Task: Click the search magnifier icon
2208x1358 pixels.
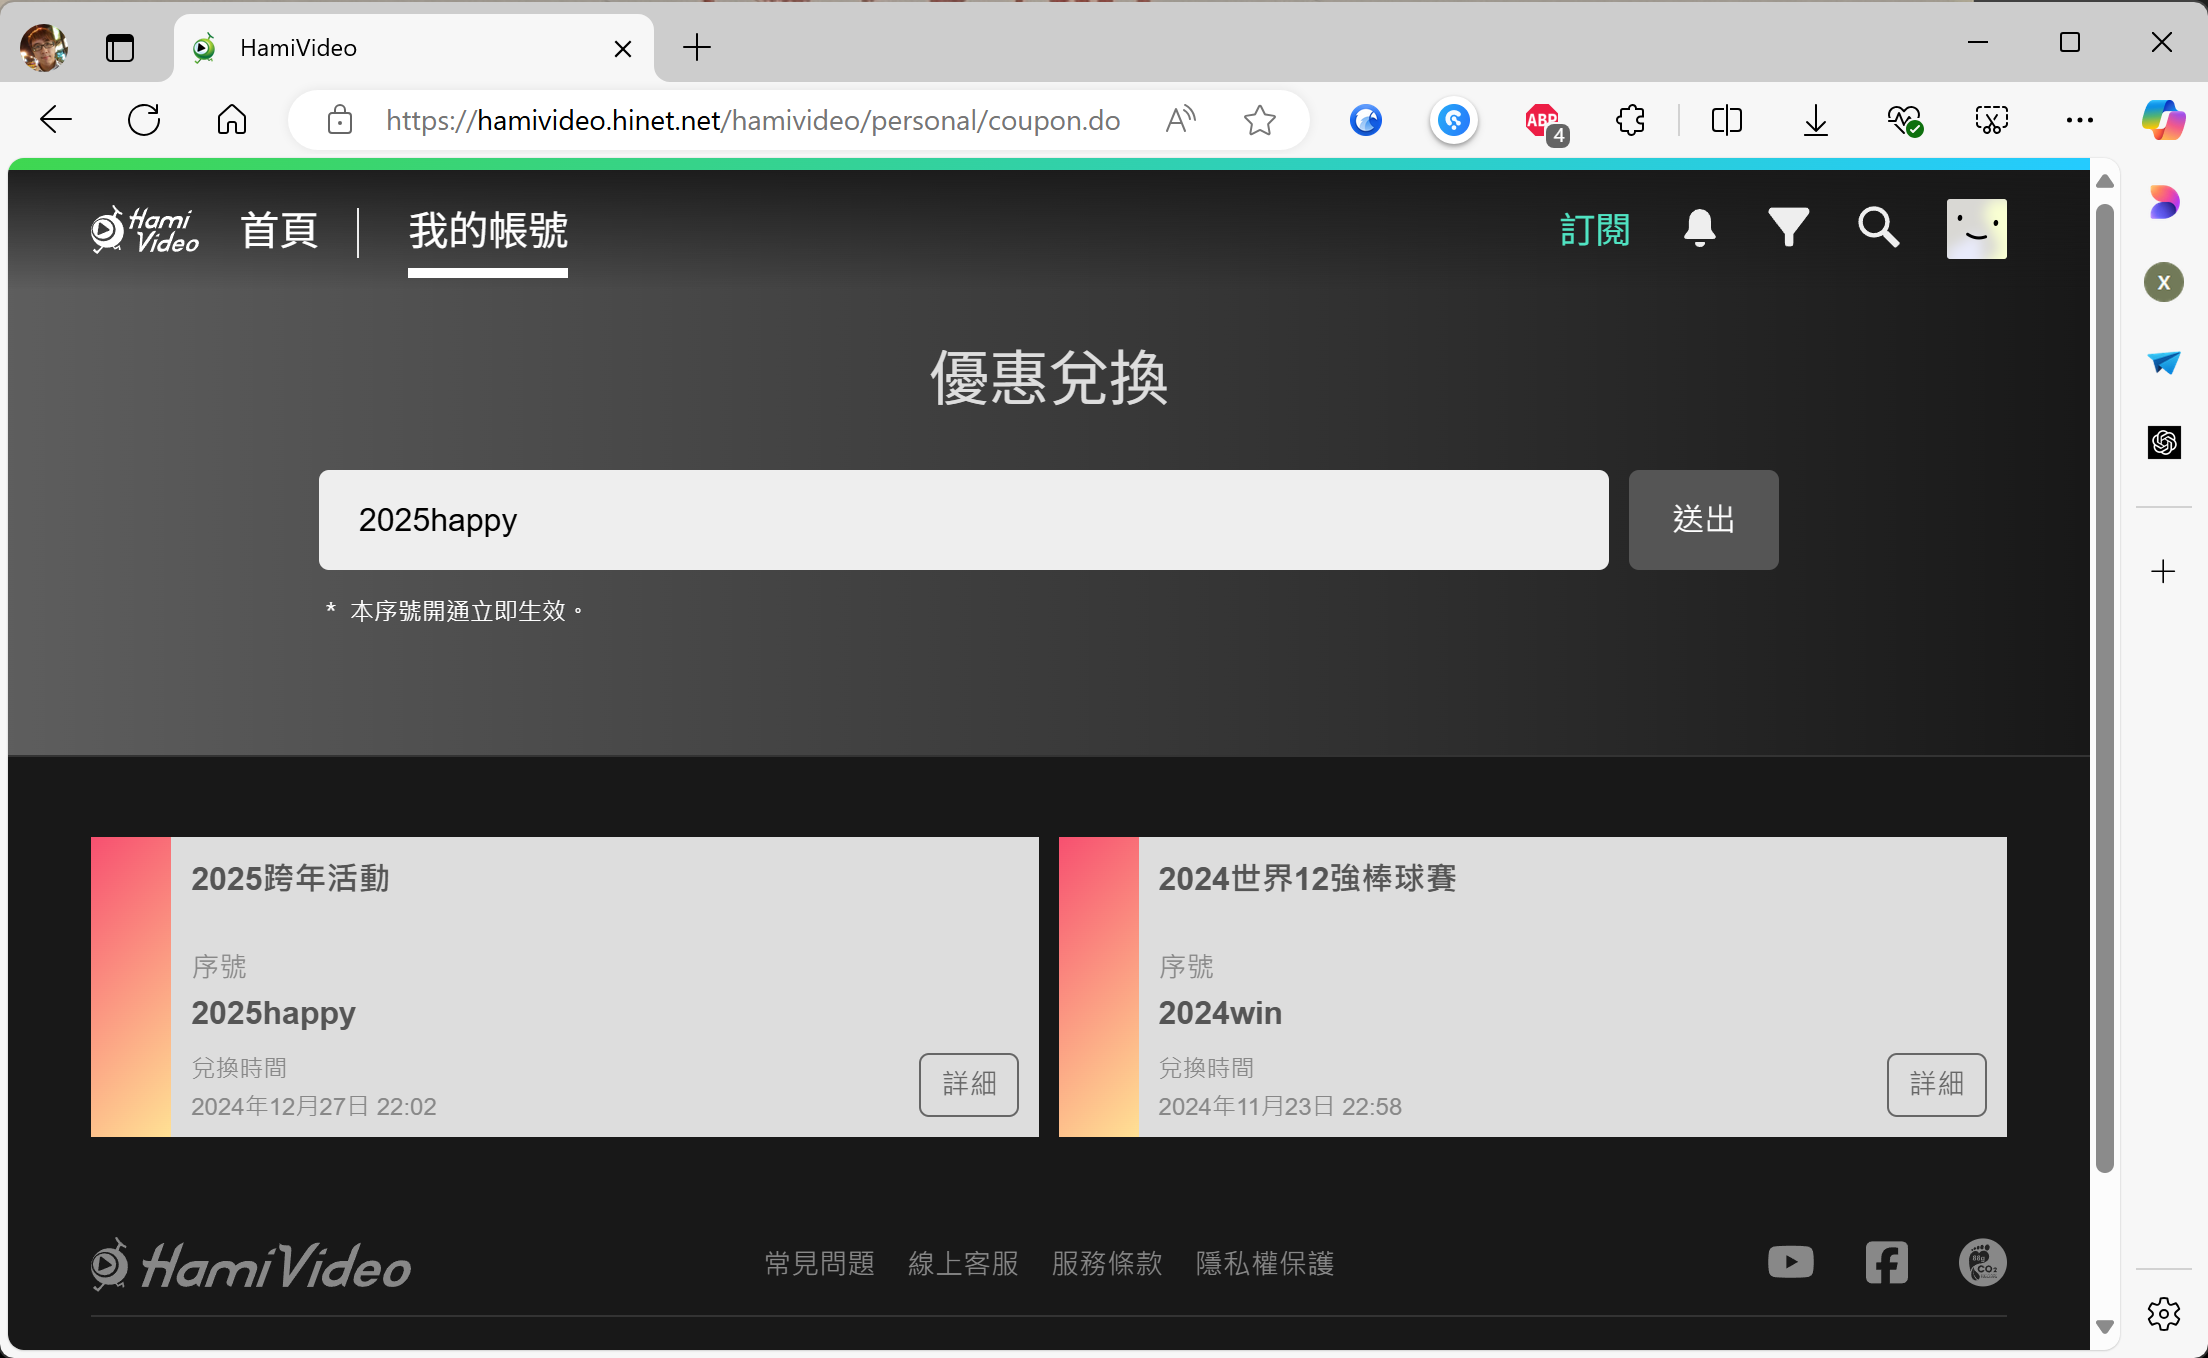Action: [x=1878, y=228]
